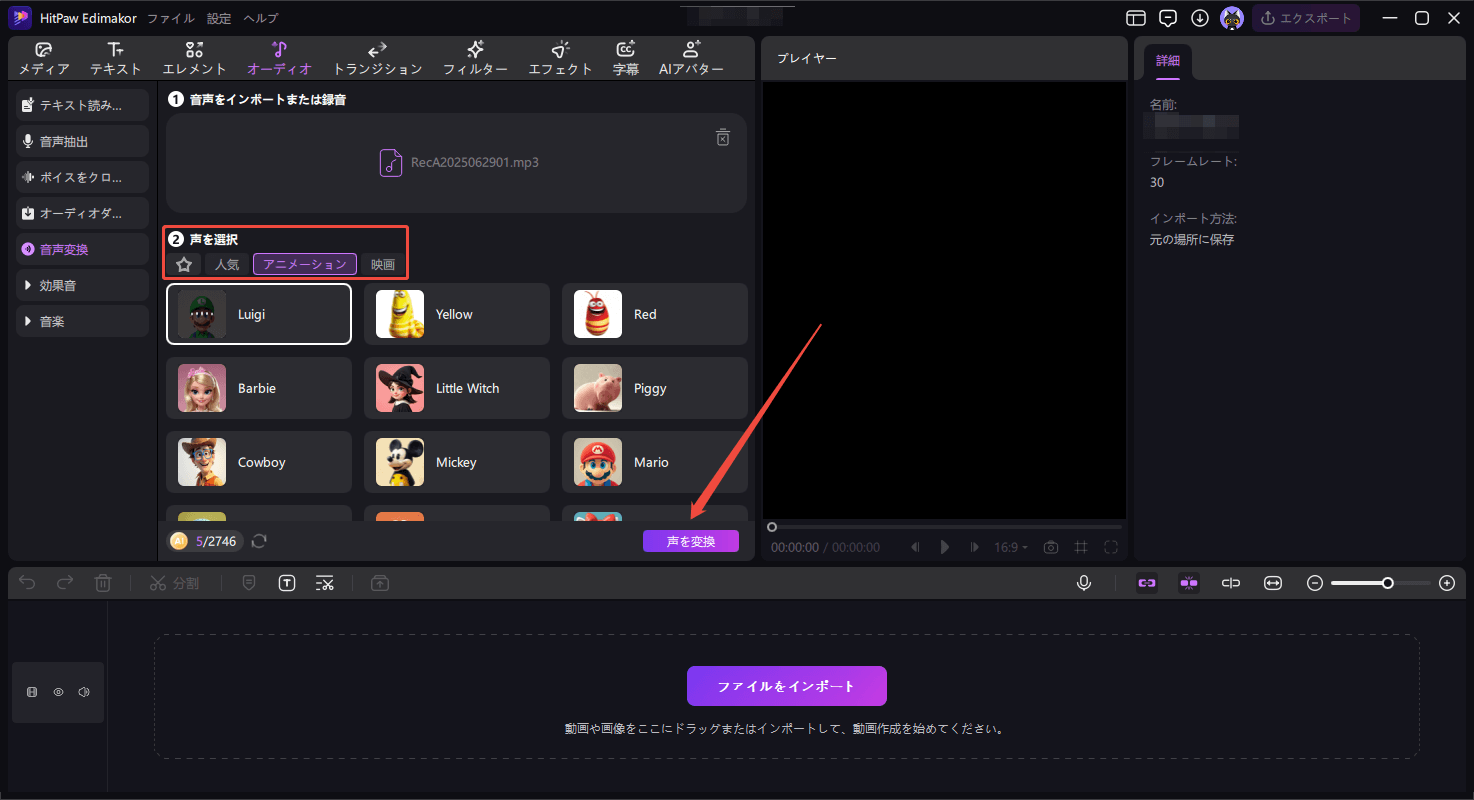Open the ファイル menu
The image size is (1474, 800).
171,18
